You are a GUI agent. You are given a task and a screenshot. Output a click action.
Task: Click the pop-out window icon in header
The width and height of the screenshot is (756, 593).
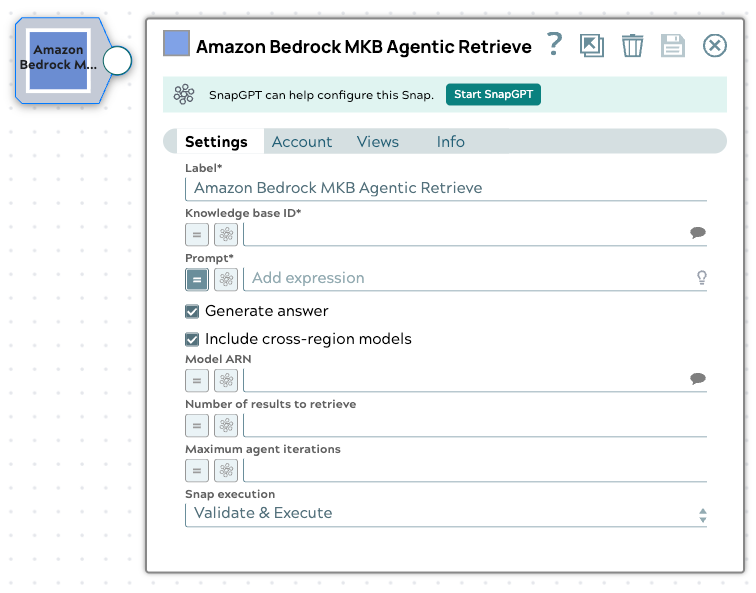coord(592,46)
